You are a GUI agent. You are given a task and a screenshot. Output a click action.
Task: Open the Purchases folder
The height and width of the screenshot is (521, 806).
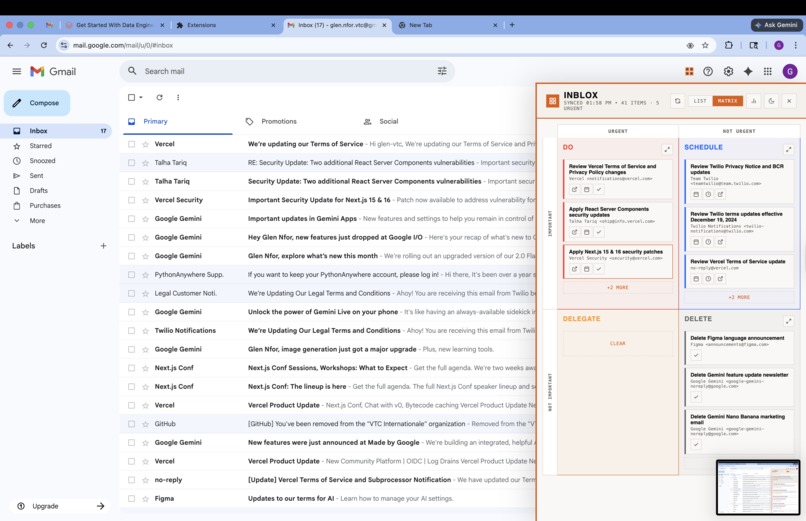[45, 206]
